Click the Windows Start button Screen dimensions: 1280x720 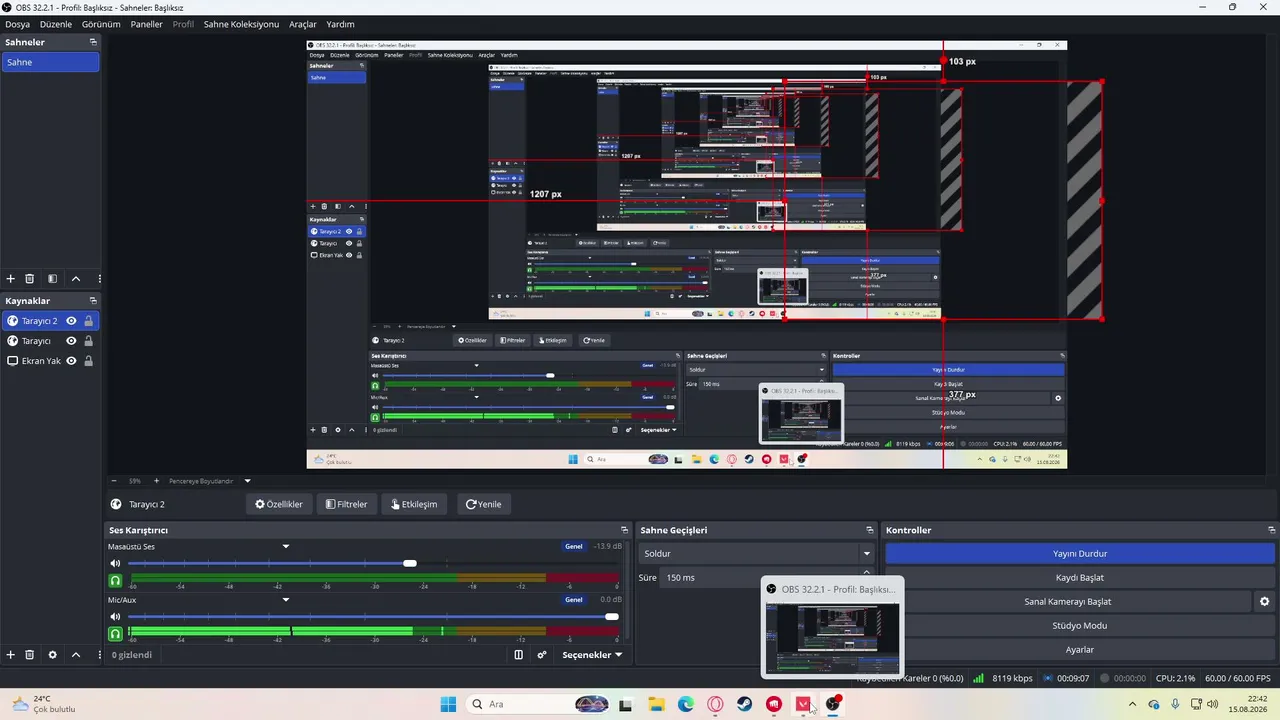point(448,704)
